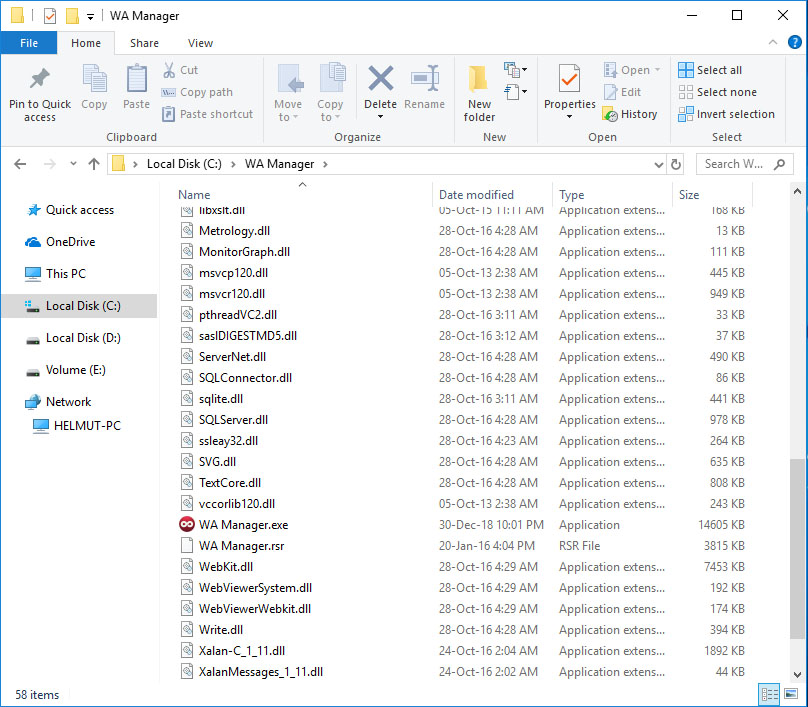The height and width of the screenshot is (707, 808).
Task: Click the Edit ribbon icon
Action: click(611, 92)
